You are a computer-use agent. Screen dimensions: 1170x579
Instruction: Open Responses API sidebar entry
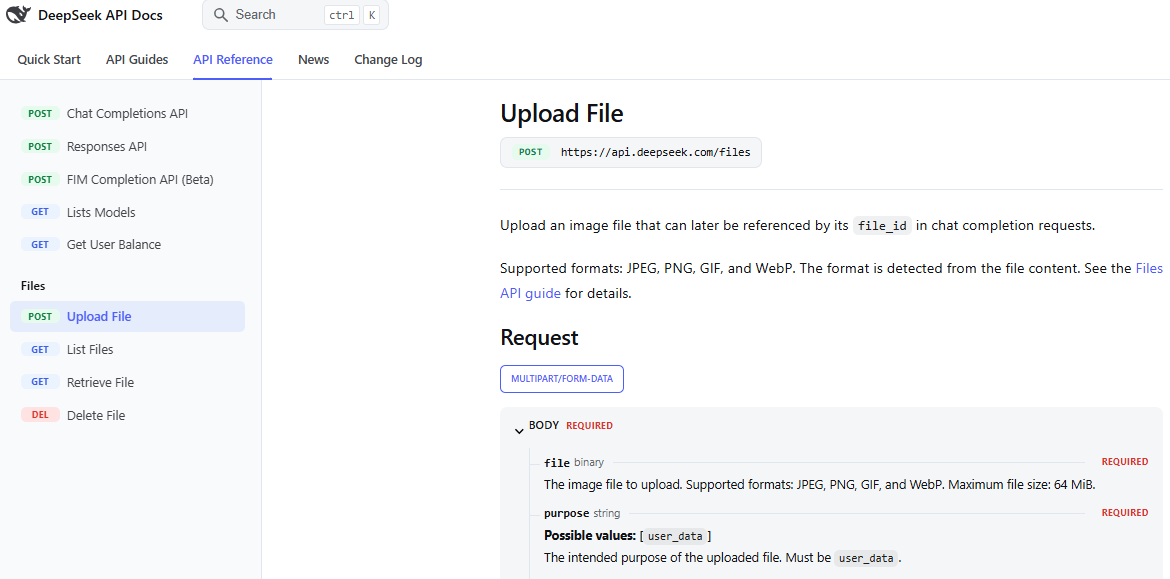pos(128,146)
